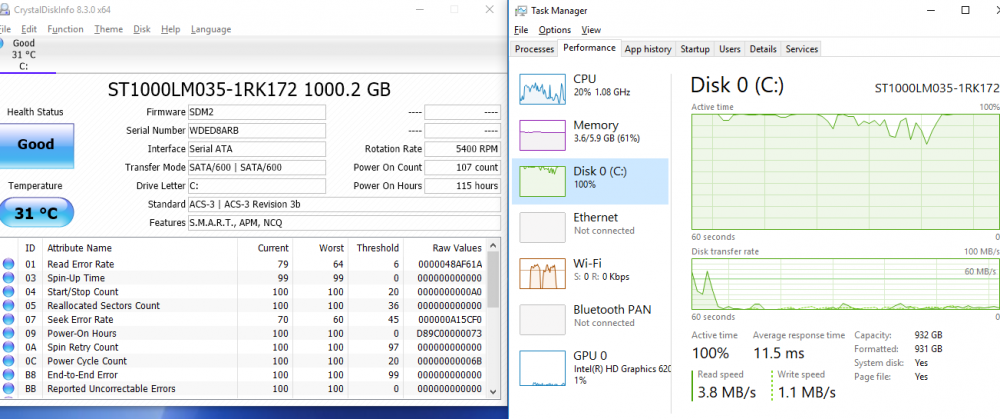Viewport: 1000px width, 419px height.
Task: Switch to the Details tab
Action: (x=763, y=49)
